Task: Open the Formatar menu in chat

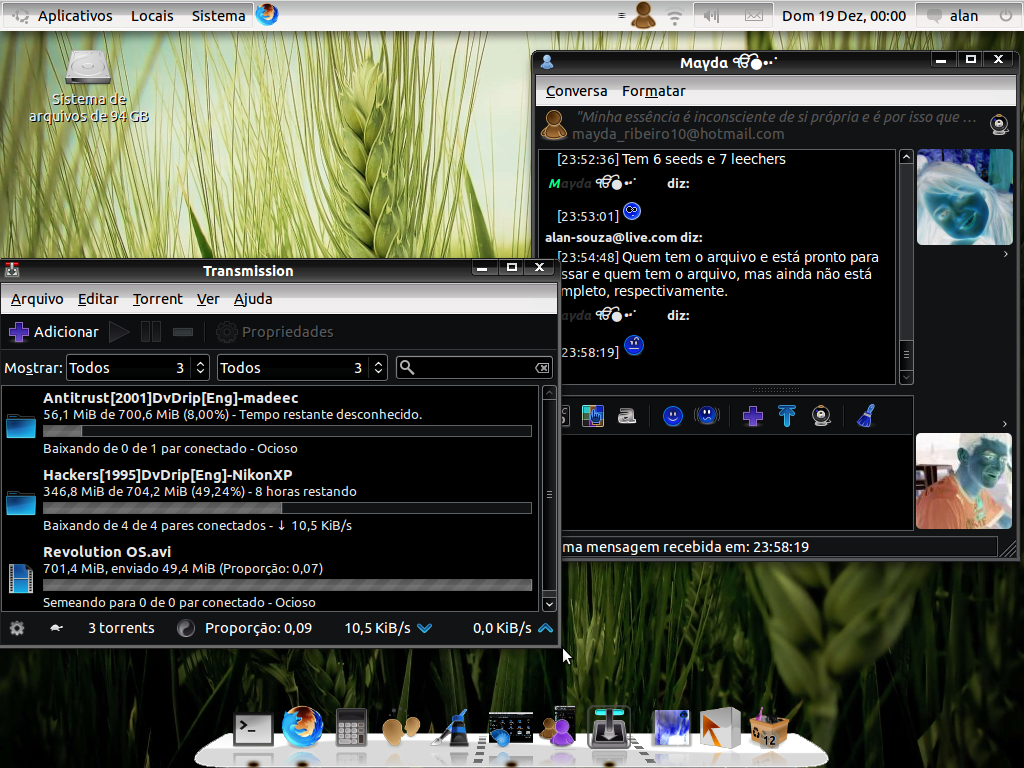Action: click(x=654, y=91)
